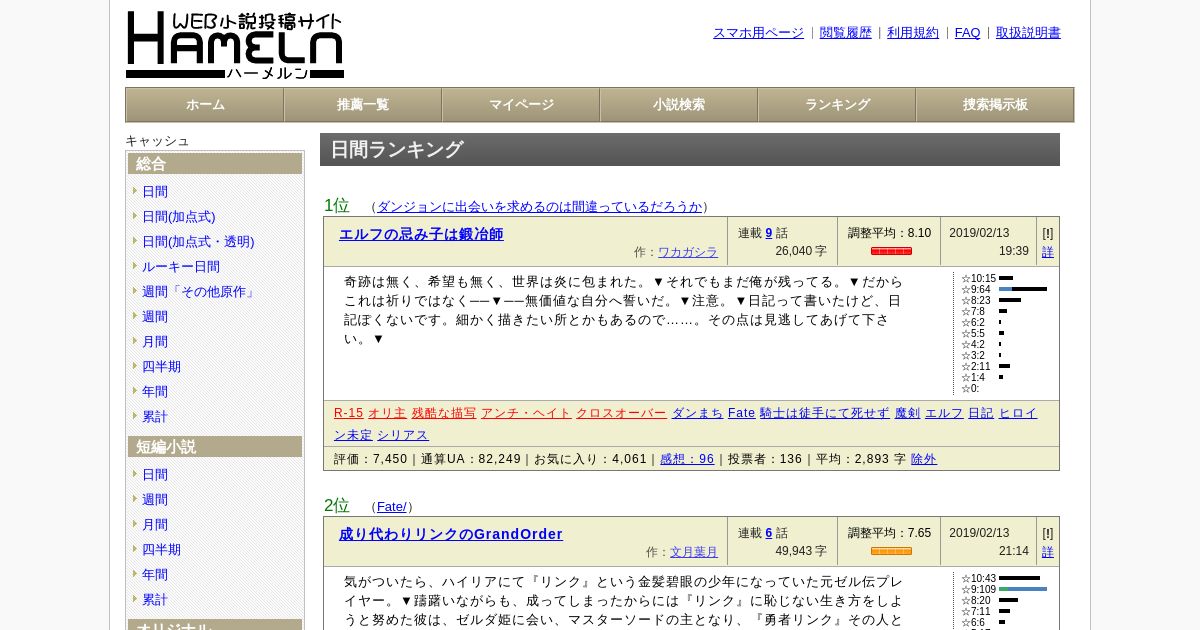The height and width of the screenshot is (630, 1200).
Task: Filter by the ダンまち tag
Action: coord(697,413)
